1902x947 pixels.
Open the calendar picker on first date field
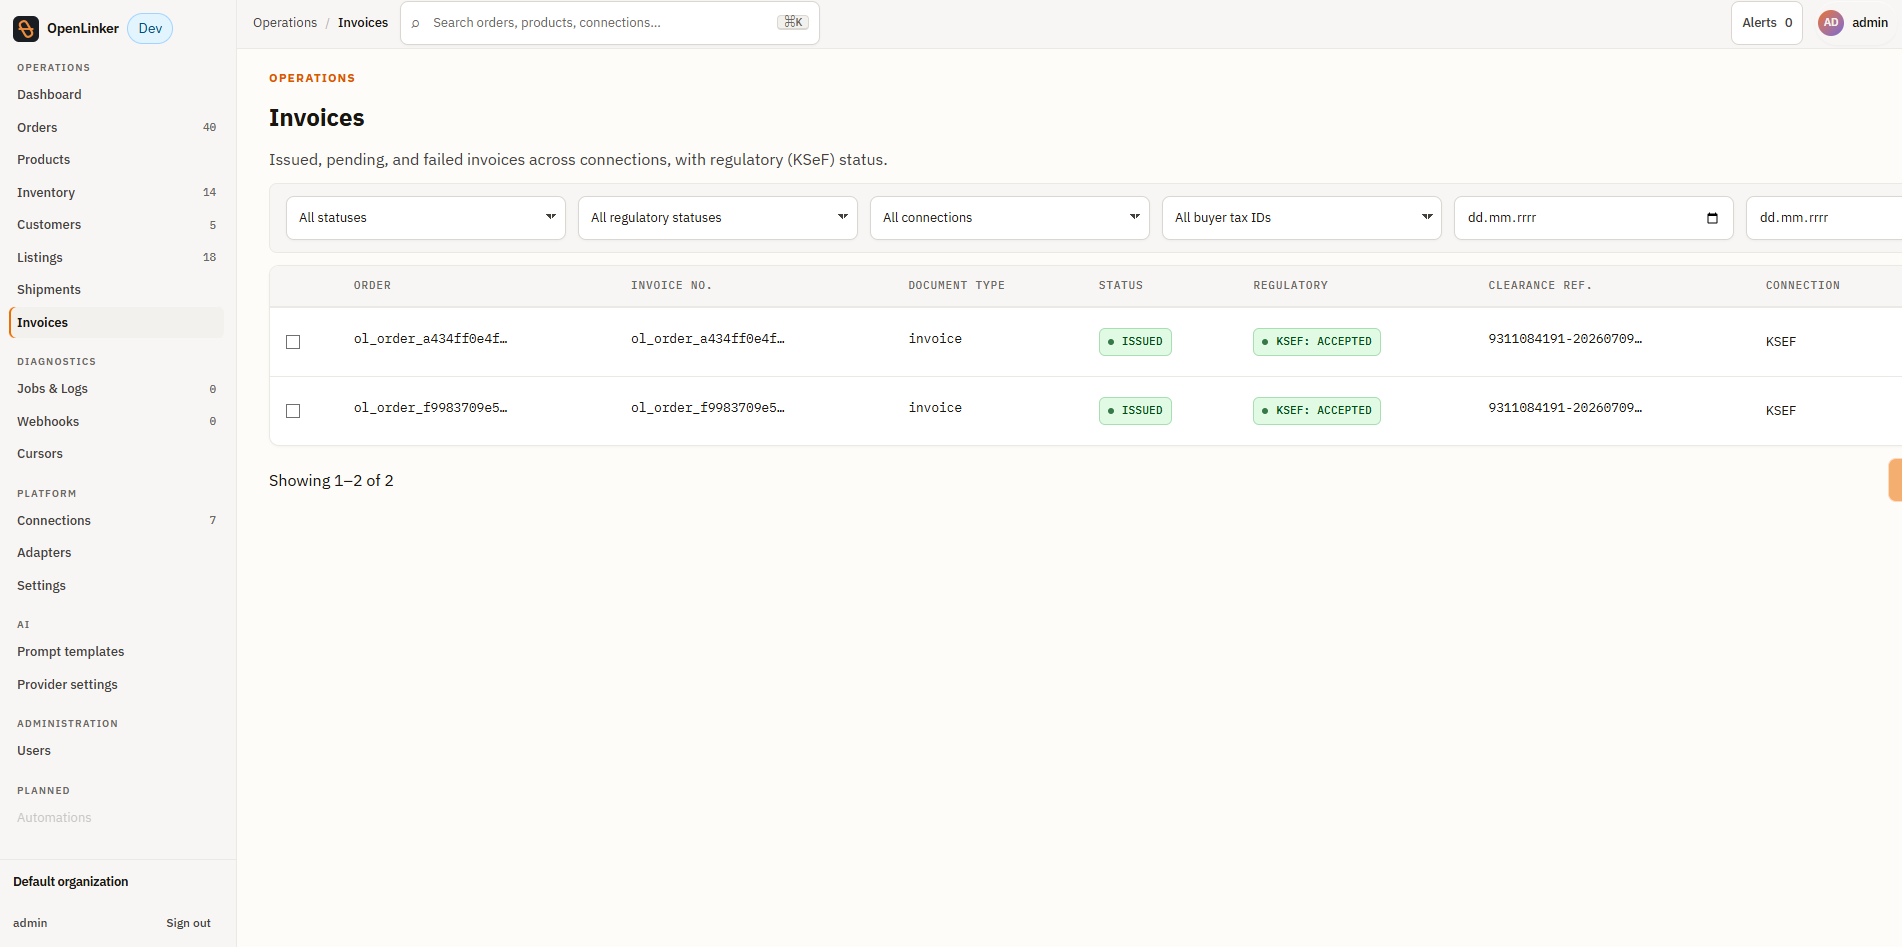(x=1712, y=218)
